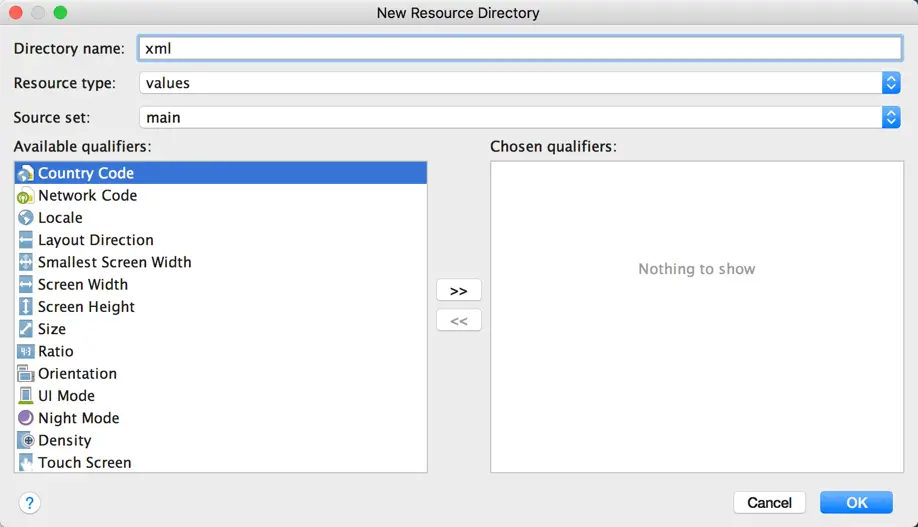Click the Ratio qualifier icon
The height and width of the screenshot is (527, 918).
click(x=25, y=351)
